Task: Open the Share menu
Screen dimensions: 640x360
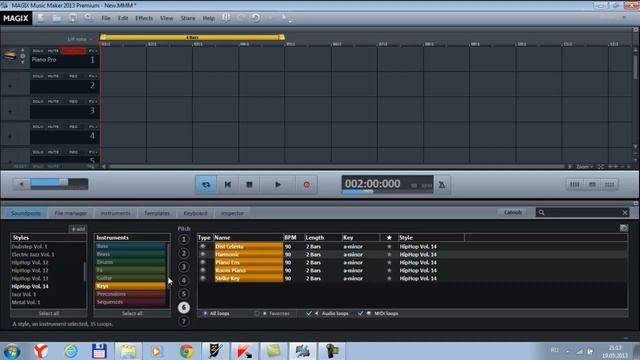Action: (x=188, y=18)
